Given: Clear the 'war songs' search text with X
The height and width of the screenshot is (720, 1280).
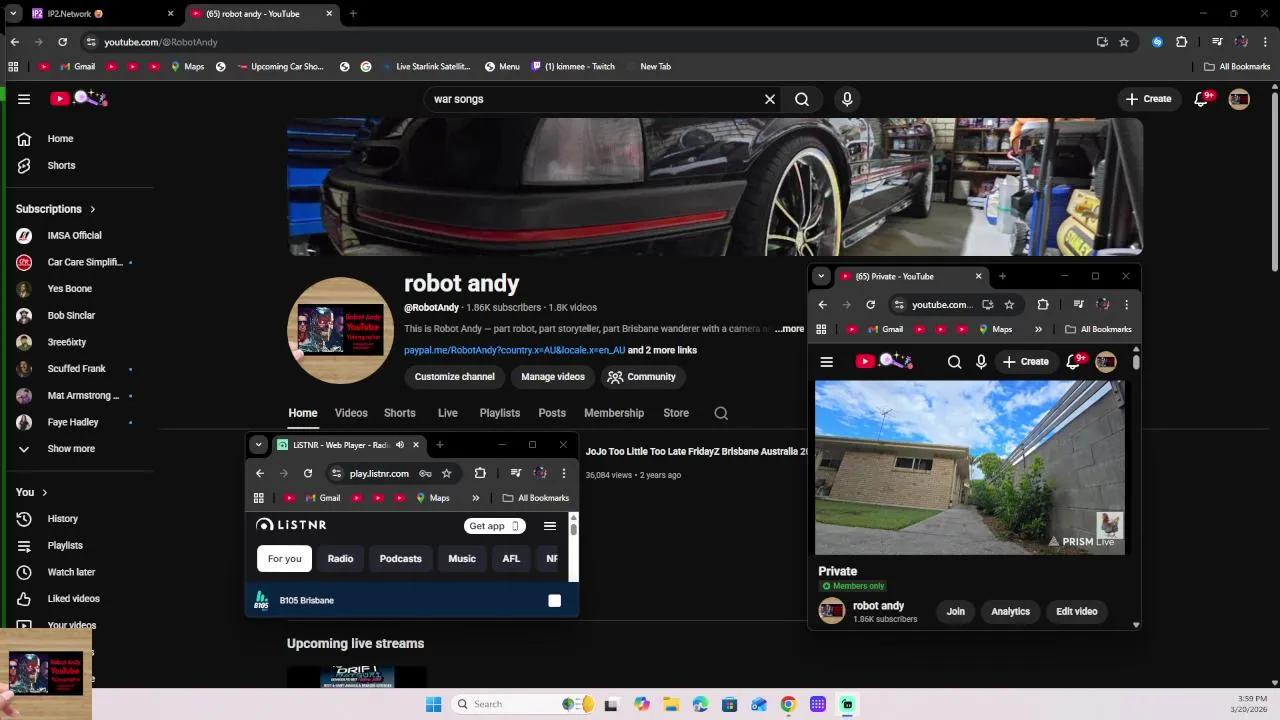Looking at the screenshot, I should coord(770,99).
